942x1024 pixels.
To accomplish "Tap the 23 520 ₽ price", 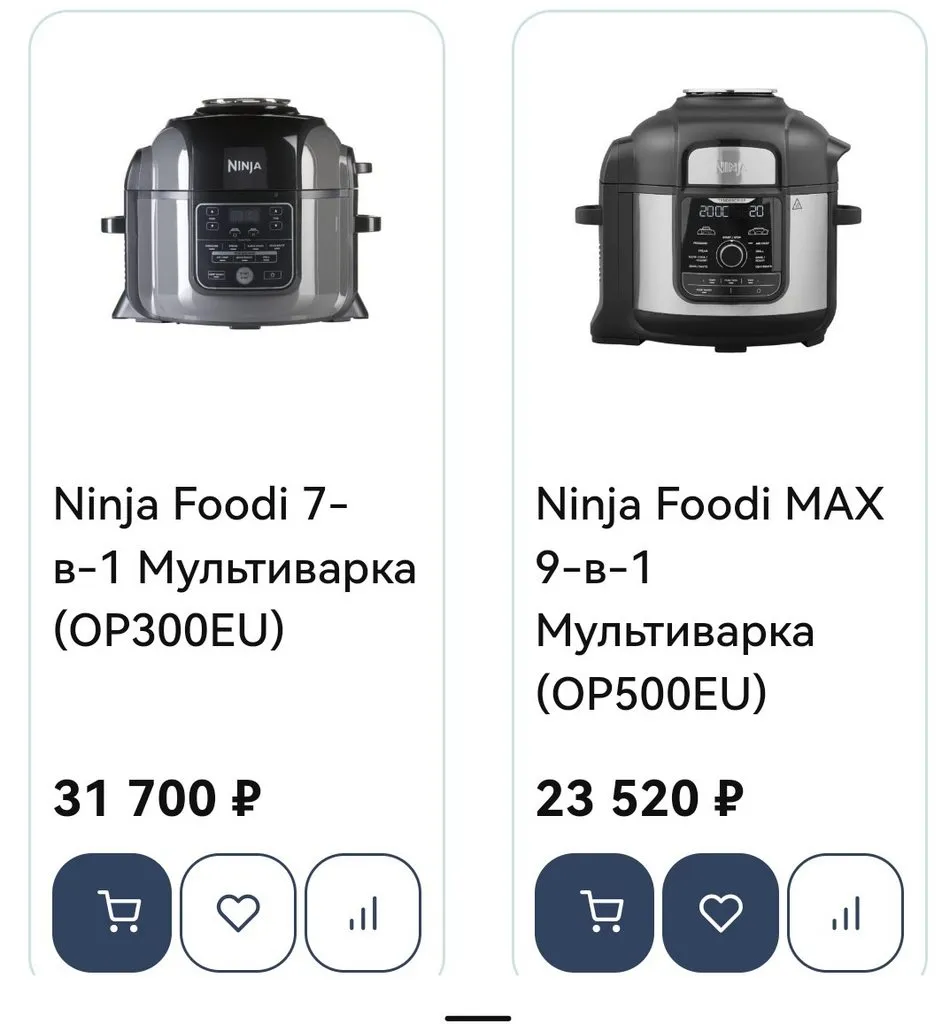I will click(x=640, y=799).
